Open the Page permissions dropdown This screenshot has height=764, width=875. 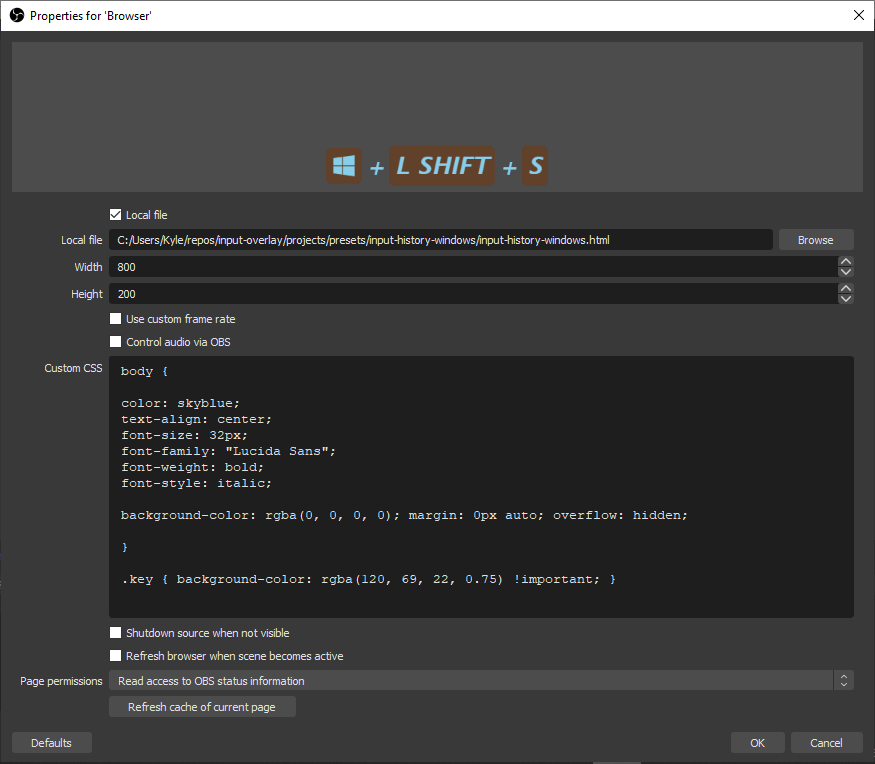(470, 680)
